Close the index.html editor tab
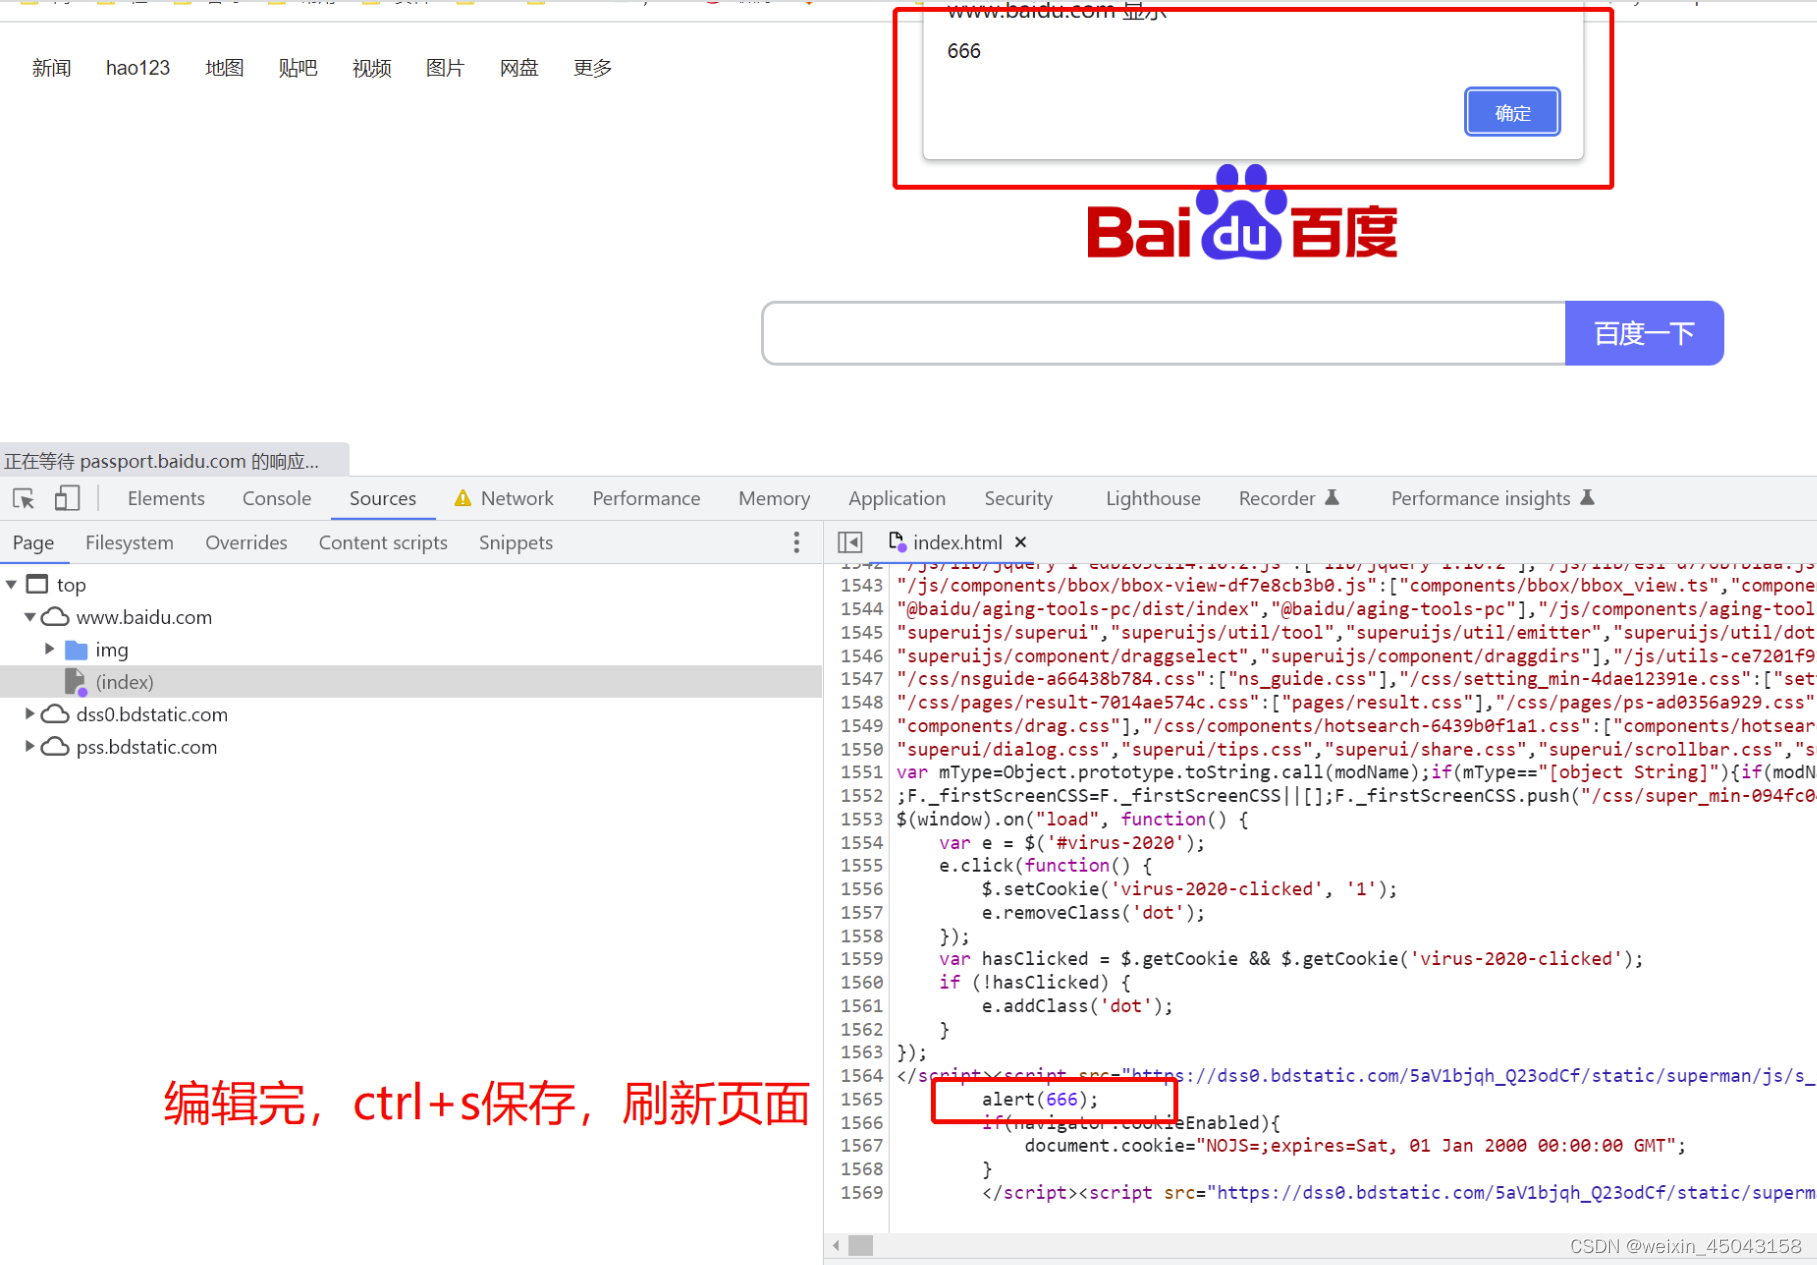This screenshot has height=1265, width=1817. pyautogui.click(x=1021, y=542)
